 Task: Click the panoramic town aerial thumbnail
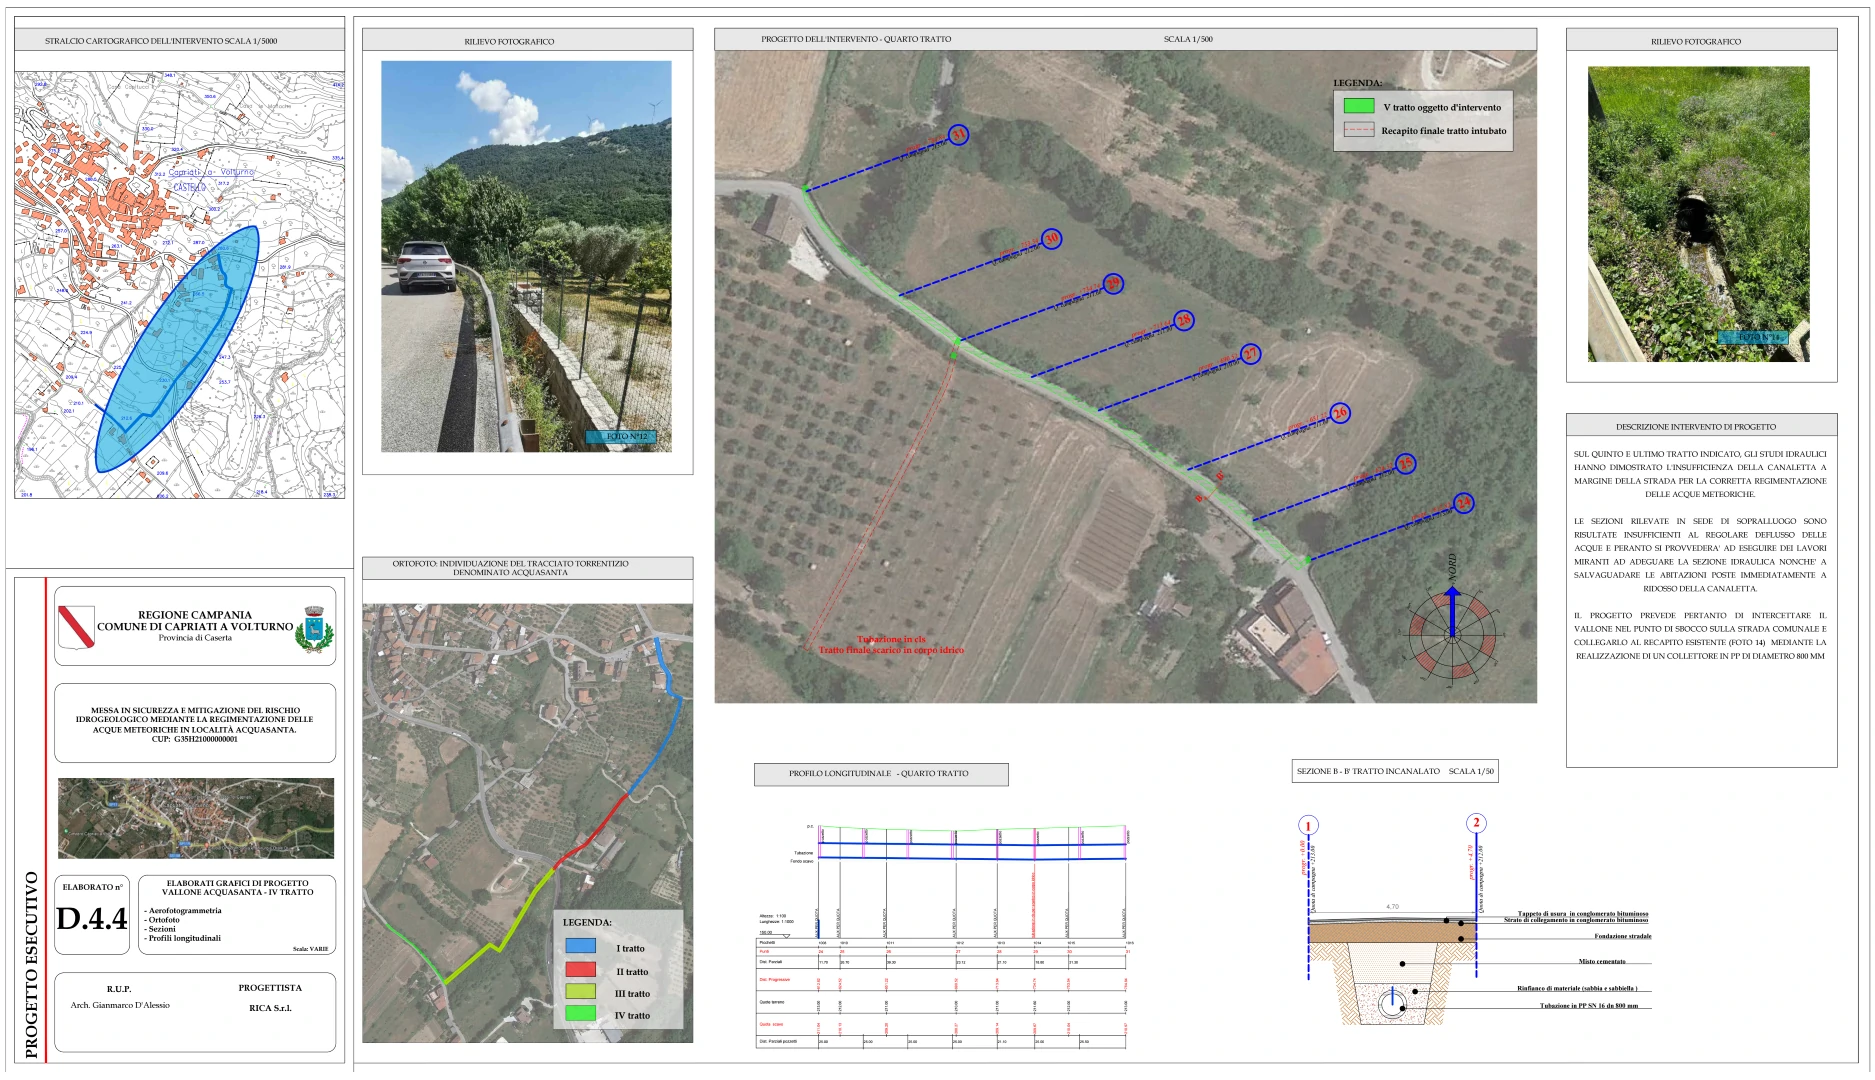196,818
